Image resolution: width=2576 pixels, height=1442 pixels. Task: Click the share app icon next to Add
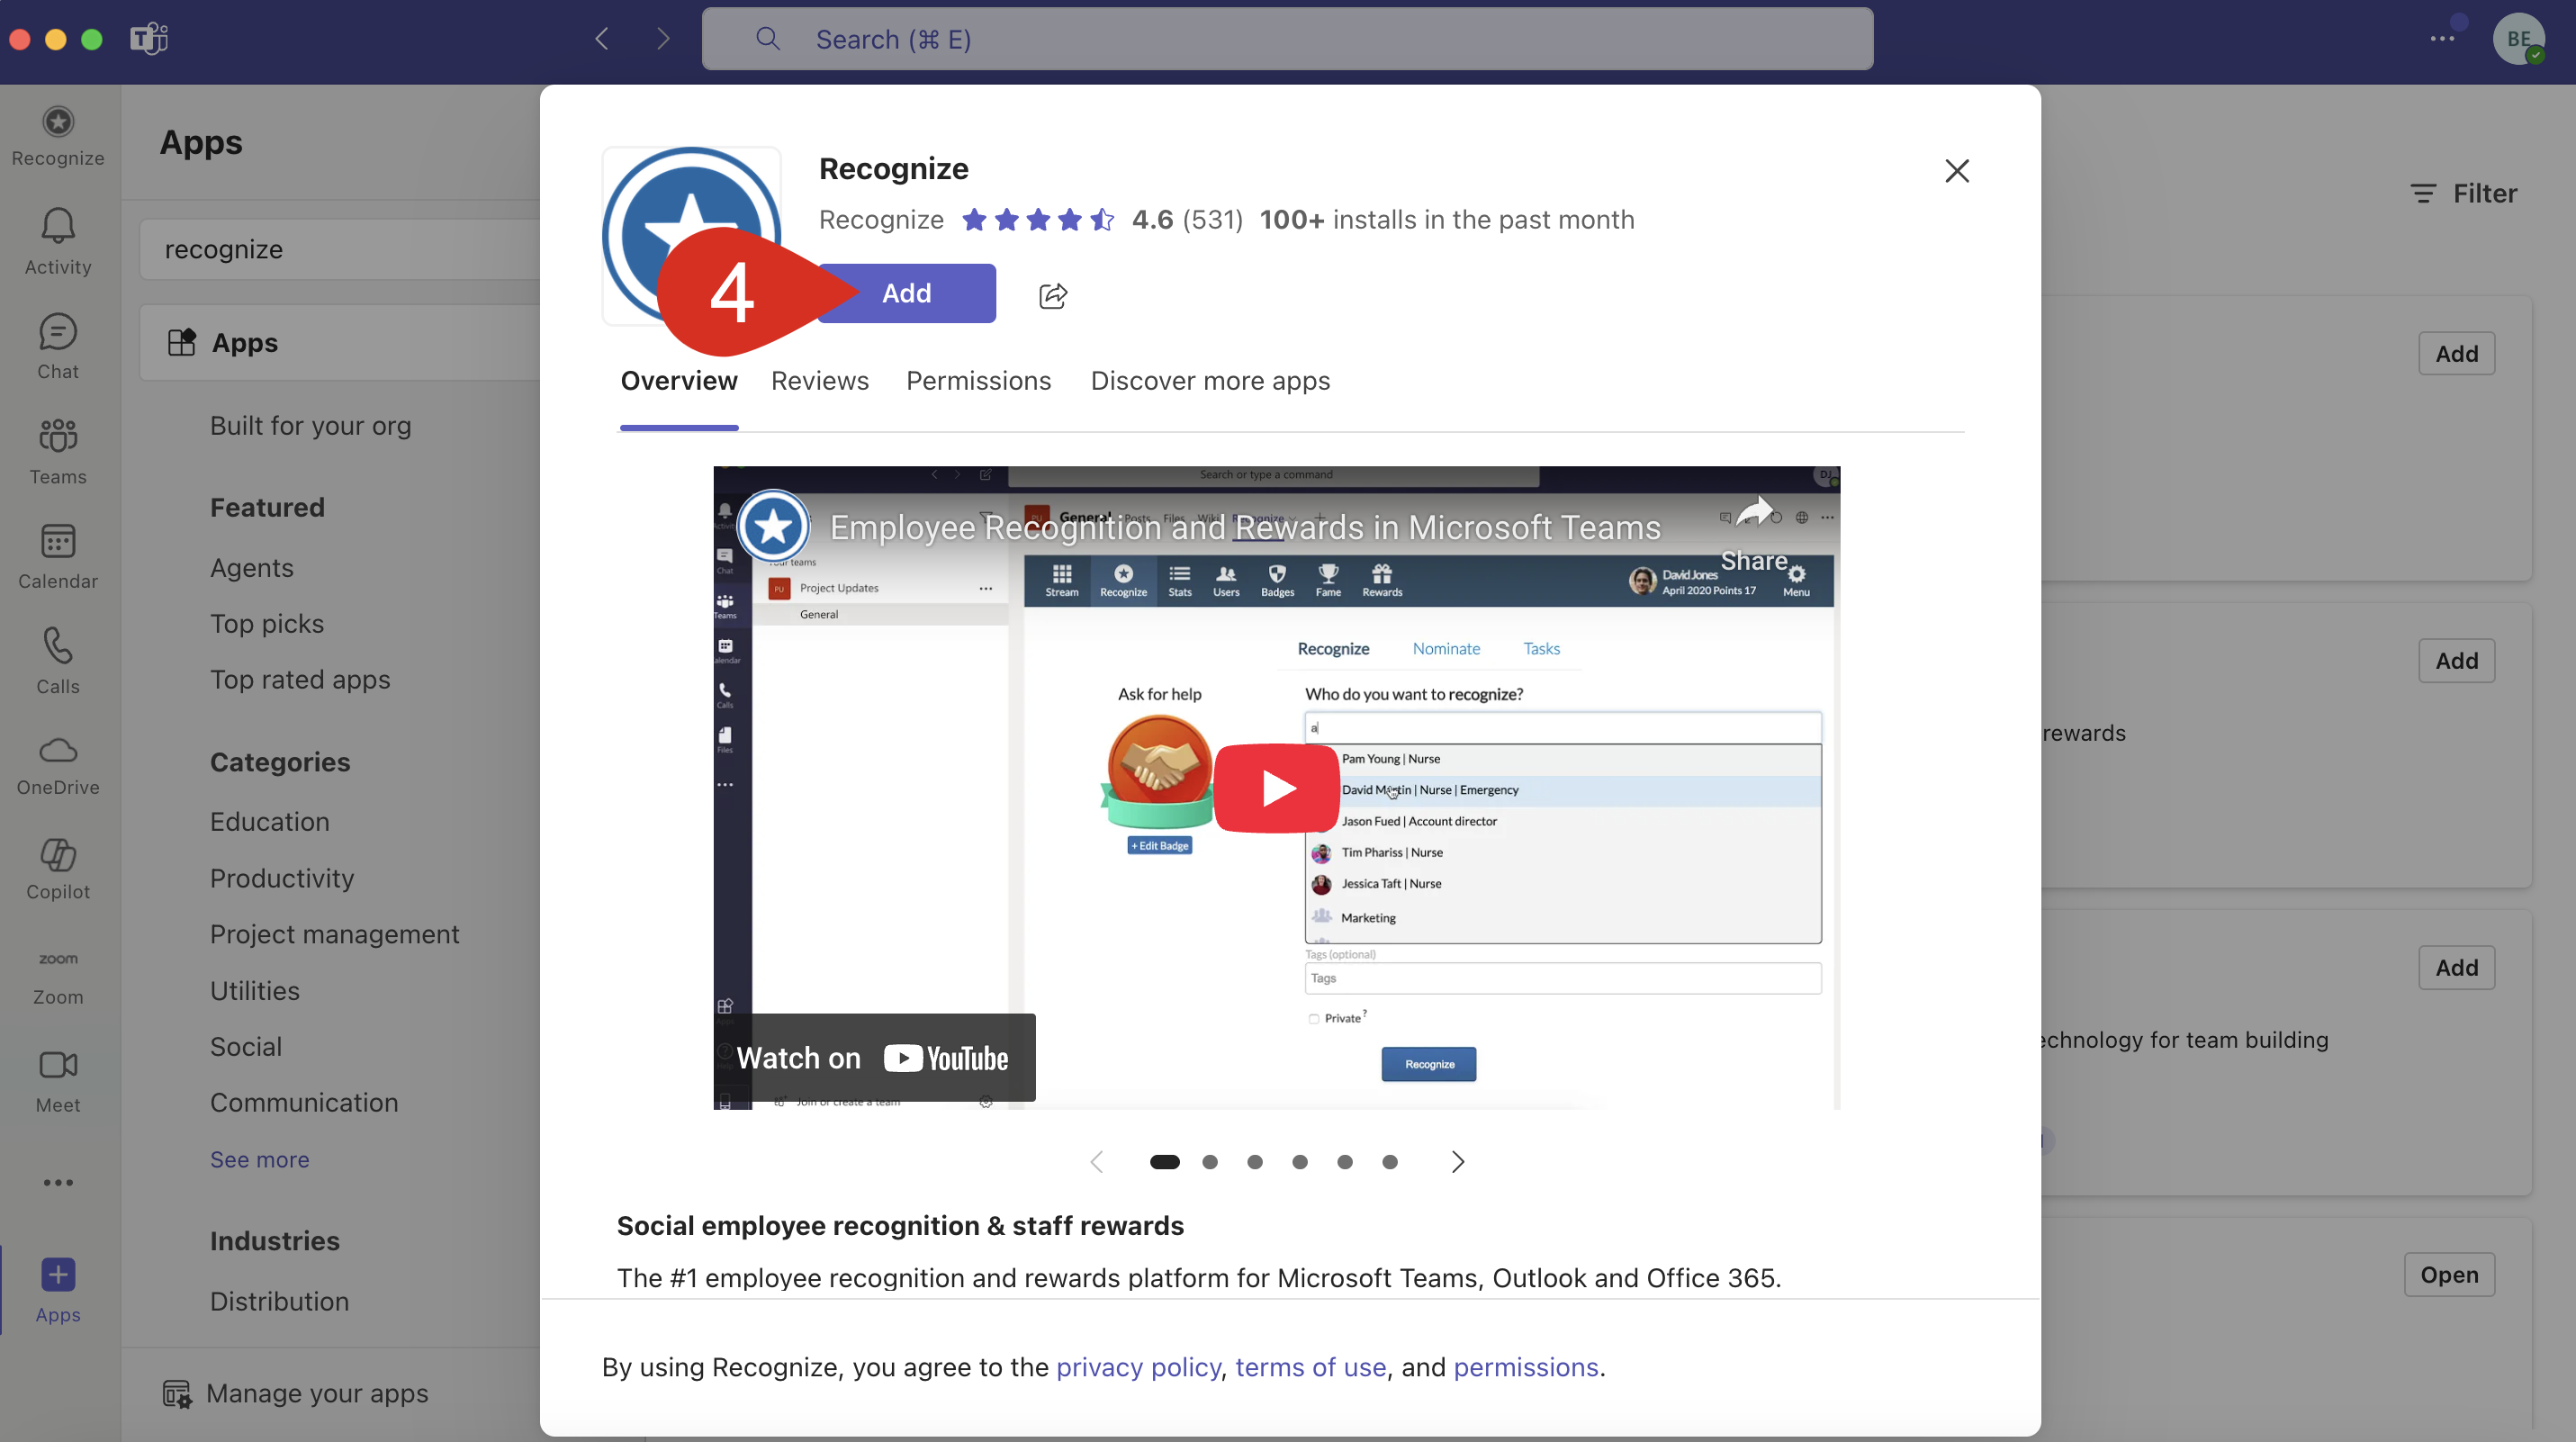[1052, 295]
